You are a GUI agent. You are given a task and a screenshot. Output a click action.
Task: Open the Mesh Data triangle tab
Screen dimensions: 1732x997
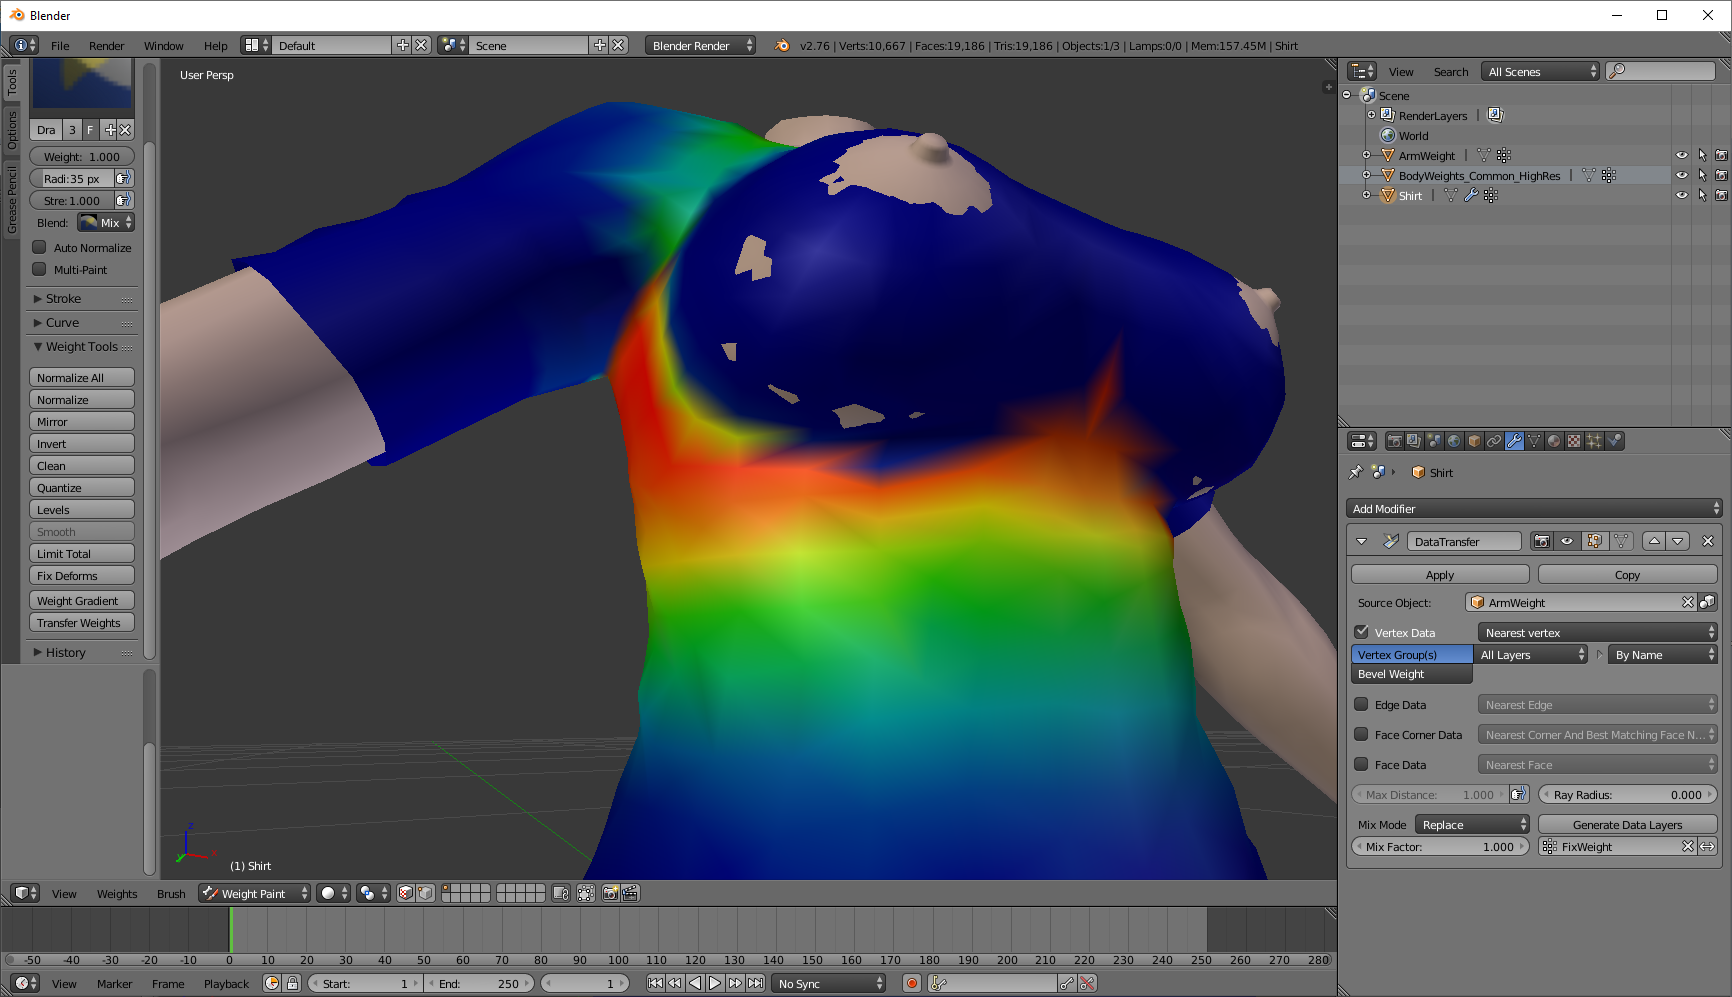point(1534,441)
